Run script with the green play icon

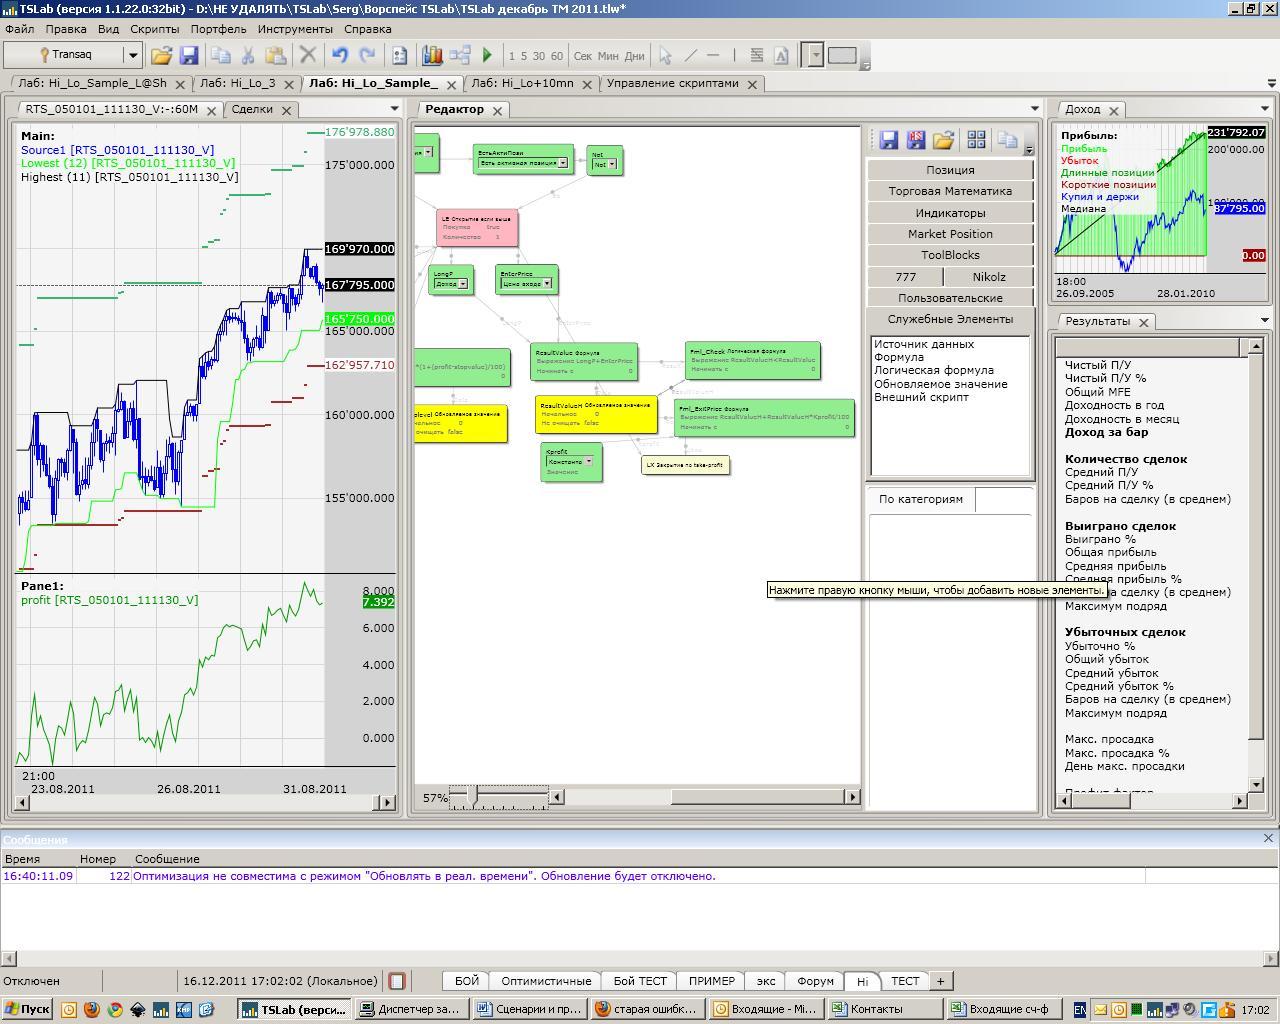(487, 56)
